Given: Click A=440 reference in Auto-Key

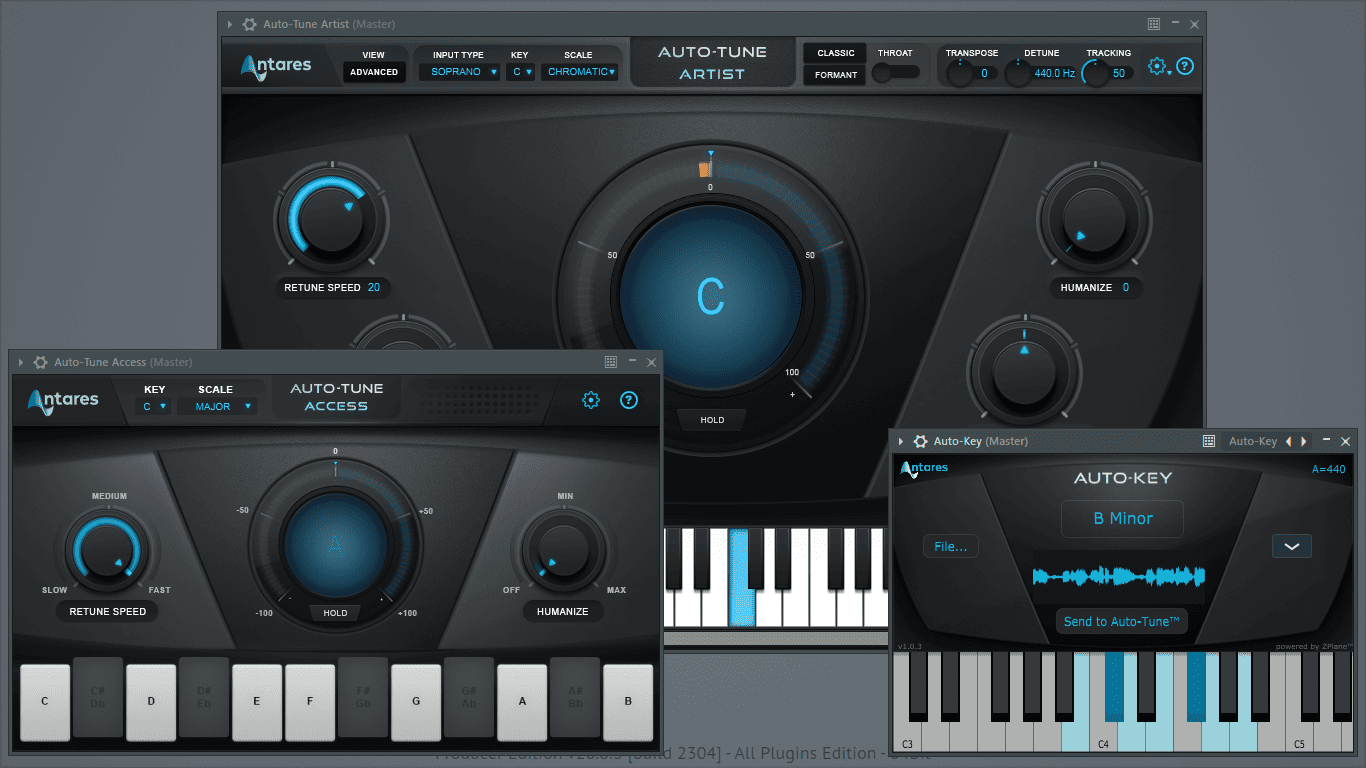Looking at the screenshot, I should (x=1329, y=469).
